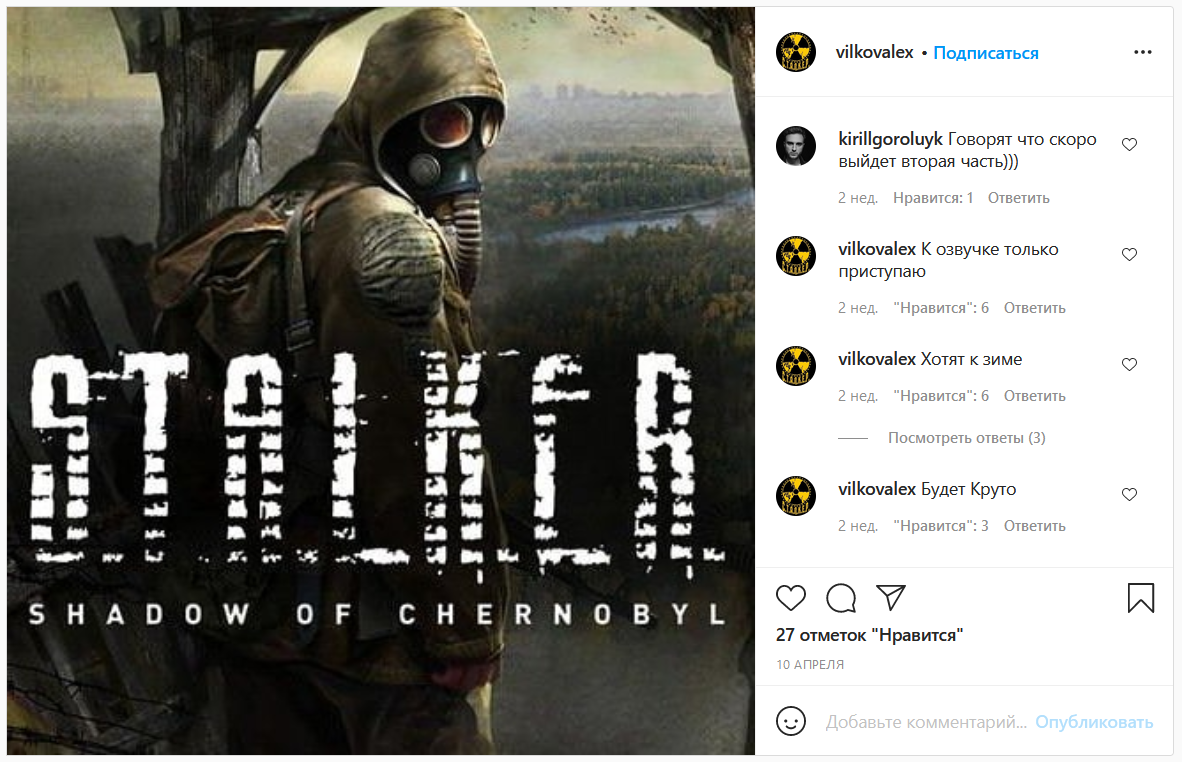This screenshot has width=1182, height=762.
Task: Save the post with the bookmark icon
Action: [1141, 598]
